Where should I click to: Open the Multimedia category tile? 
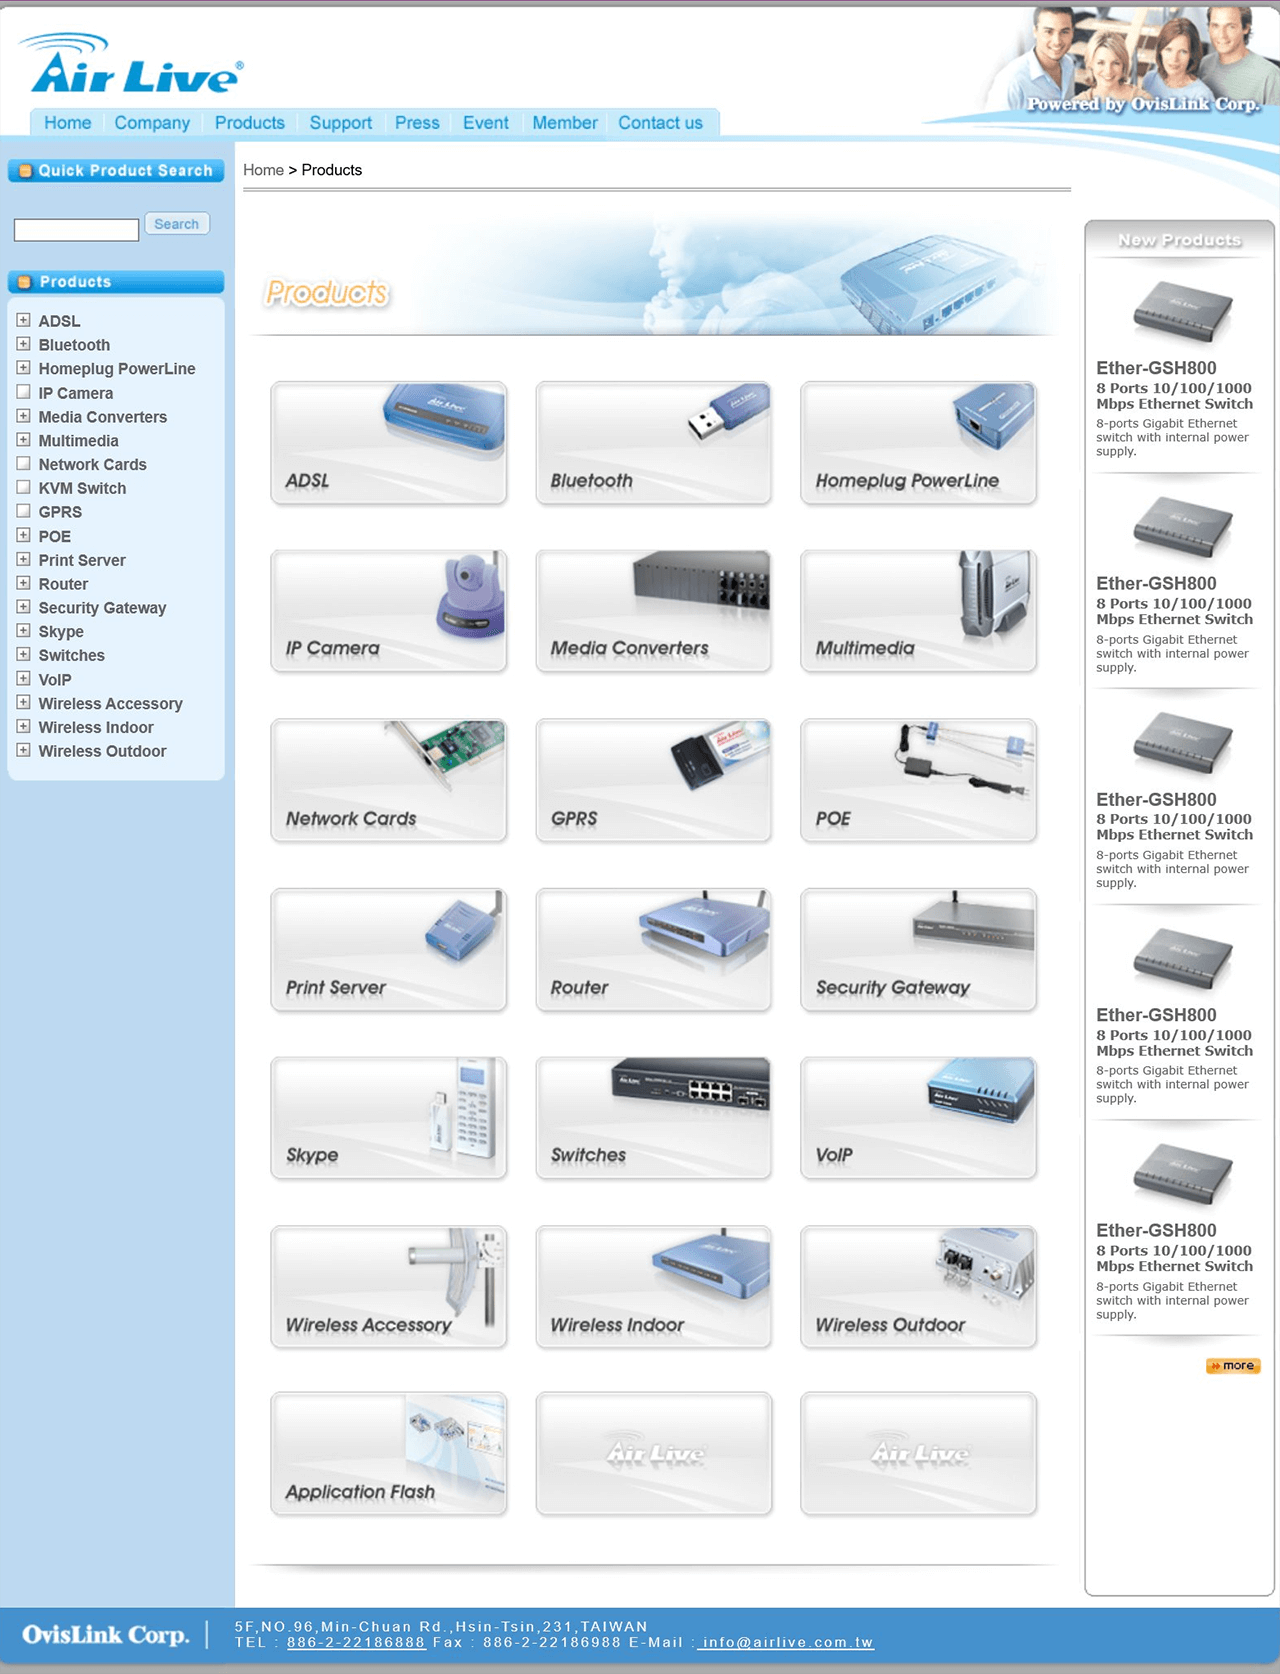[x=918, y=610]
